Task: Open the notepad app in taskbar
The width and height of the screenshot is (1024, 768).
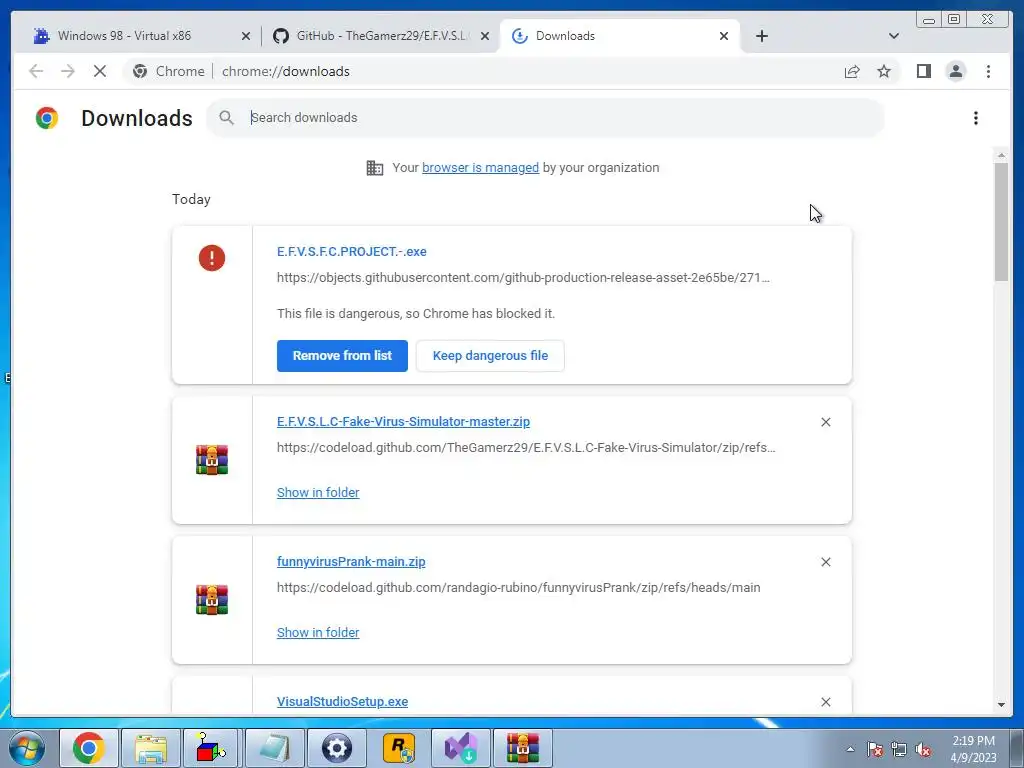Action: tap(274, 748)
